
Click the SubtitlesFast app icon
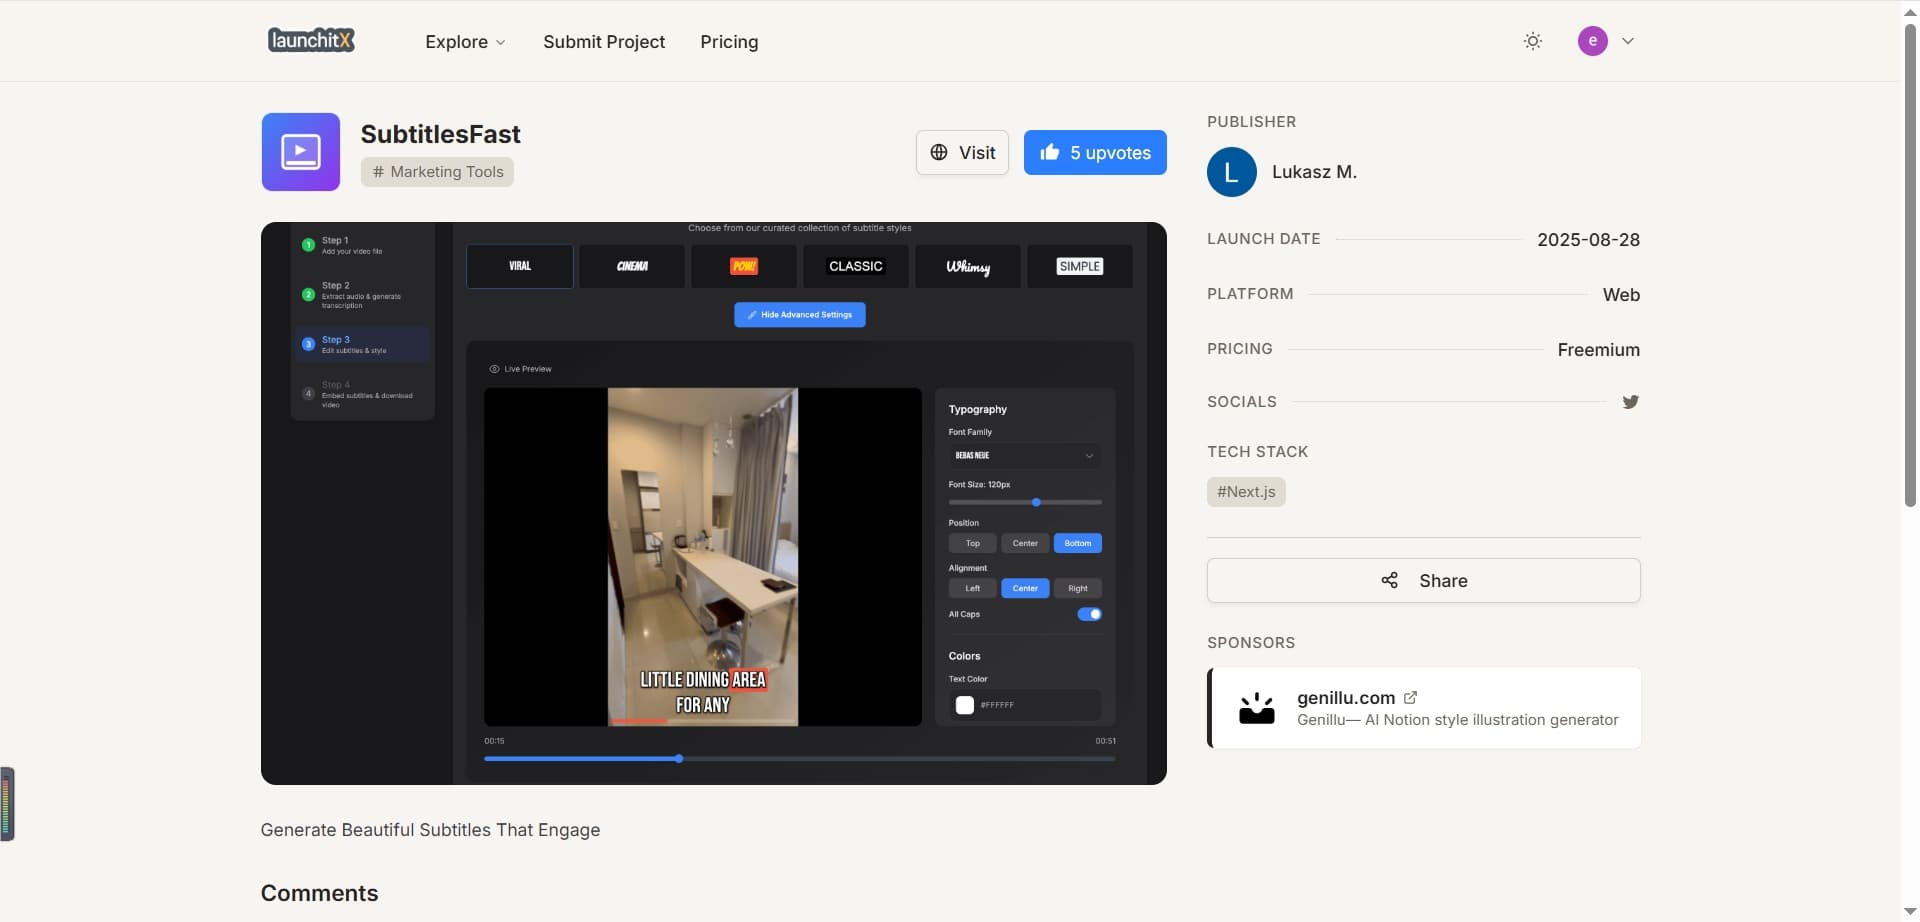[300, 152]
